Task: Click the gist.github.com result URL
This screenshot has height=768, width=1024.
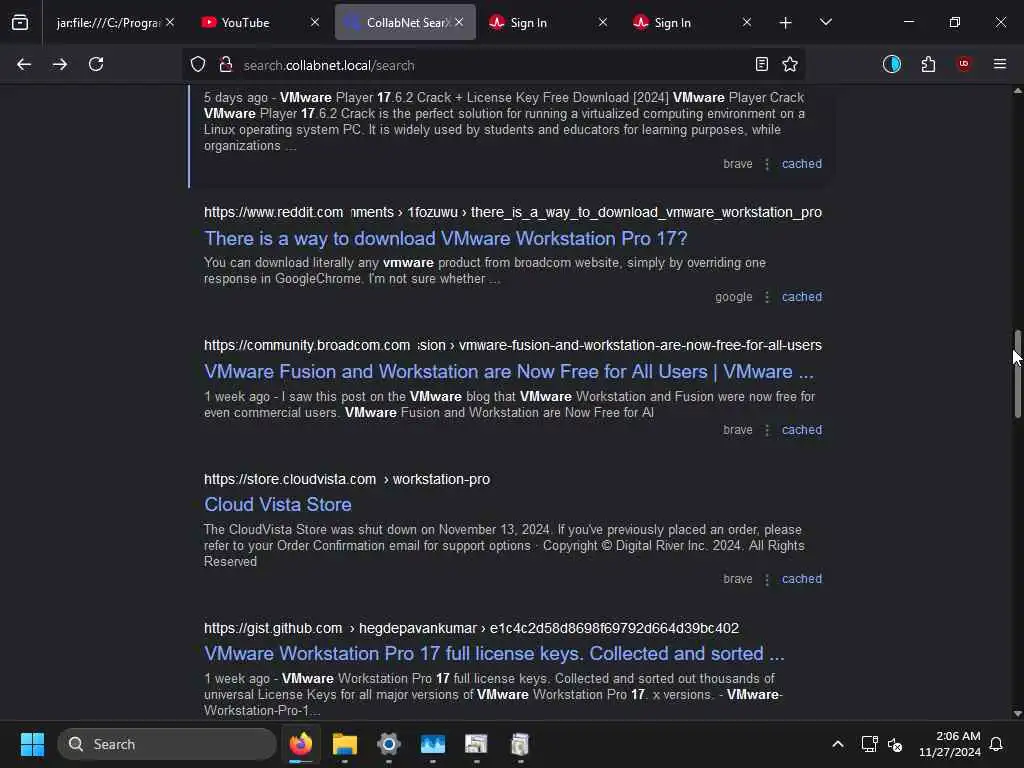Action: 471,628
